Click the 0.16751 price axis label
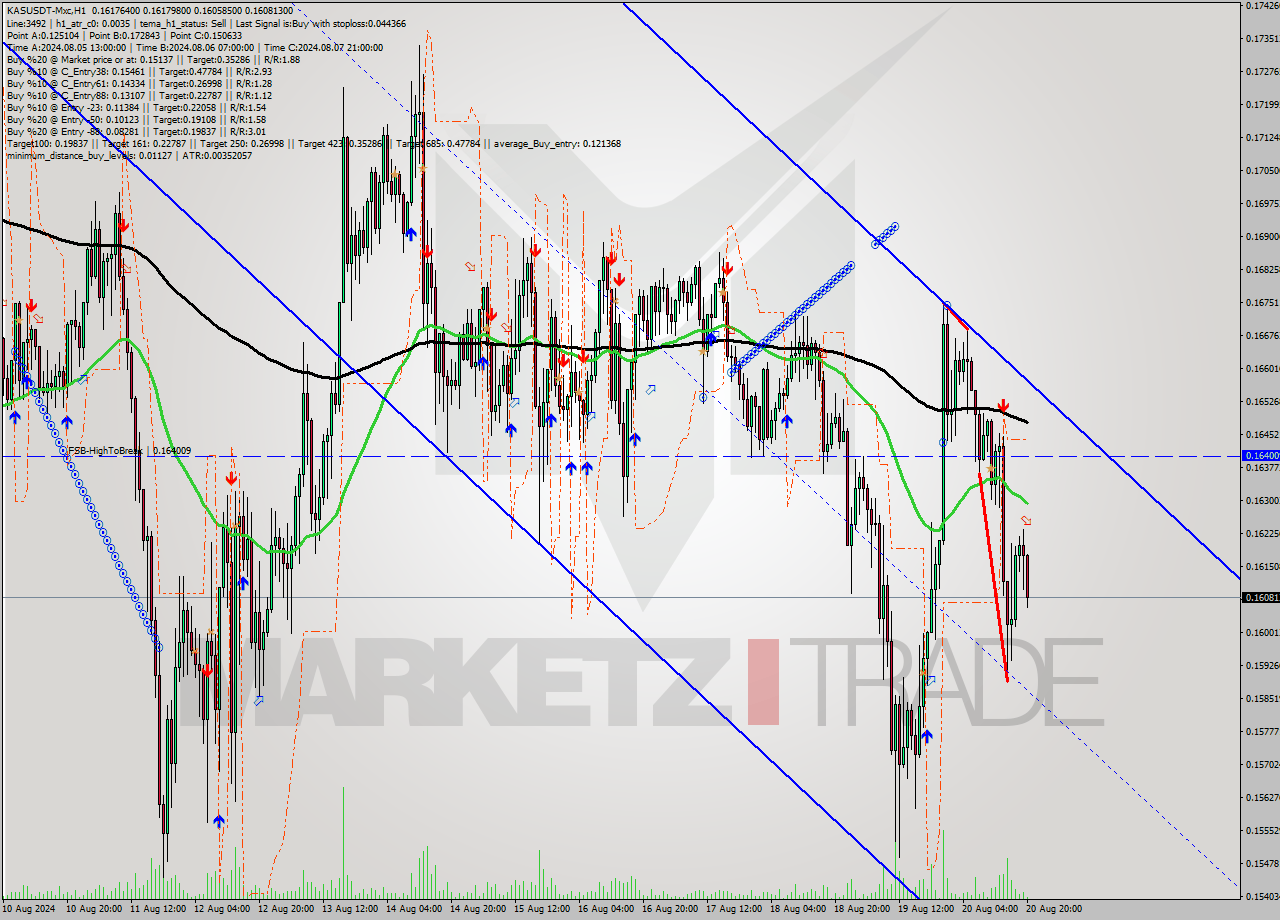 coord(1261,302)
